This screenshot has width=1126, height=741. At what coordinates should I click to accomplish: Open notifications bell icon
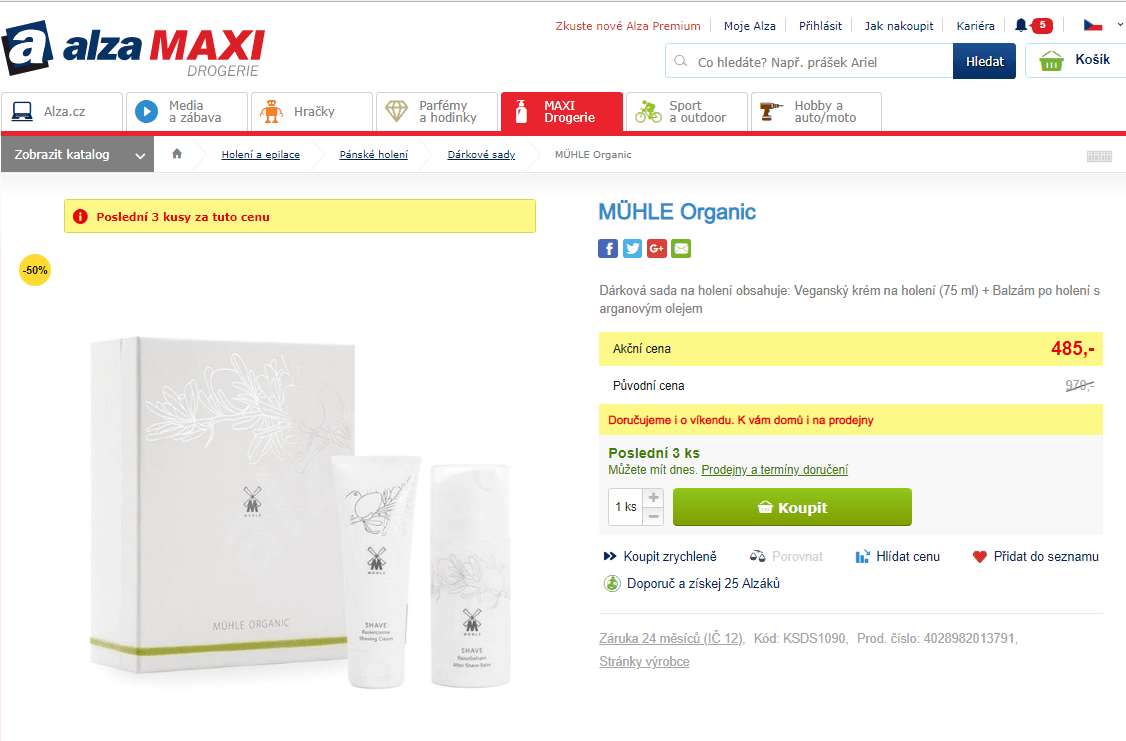[x=1020, y=26]
